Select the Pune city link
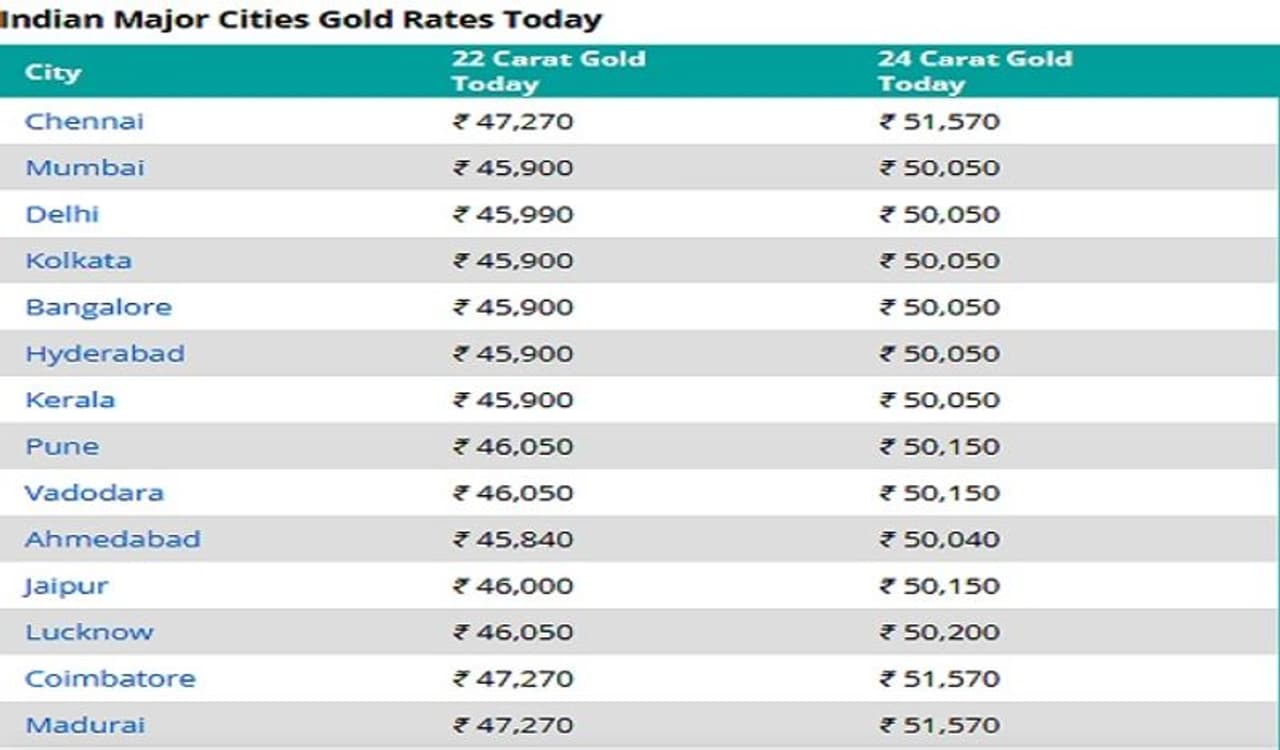The height and width of the screenshot is (750, 1280). pyautogui.click(x=62, y=446)
